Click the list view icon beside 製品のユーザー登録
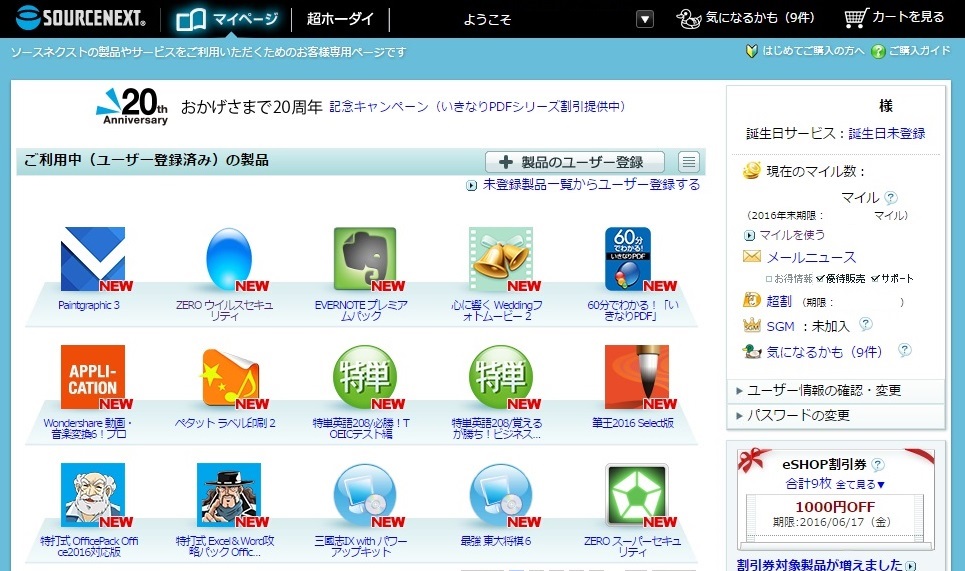This screenshot has height=571, width=965. coord(689,162)
